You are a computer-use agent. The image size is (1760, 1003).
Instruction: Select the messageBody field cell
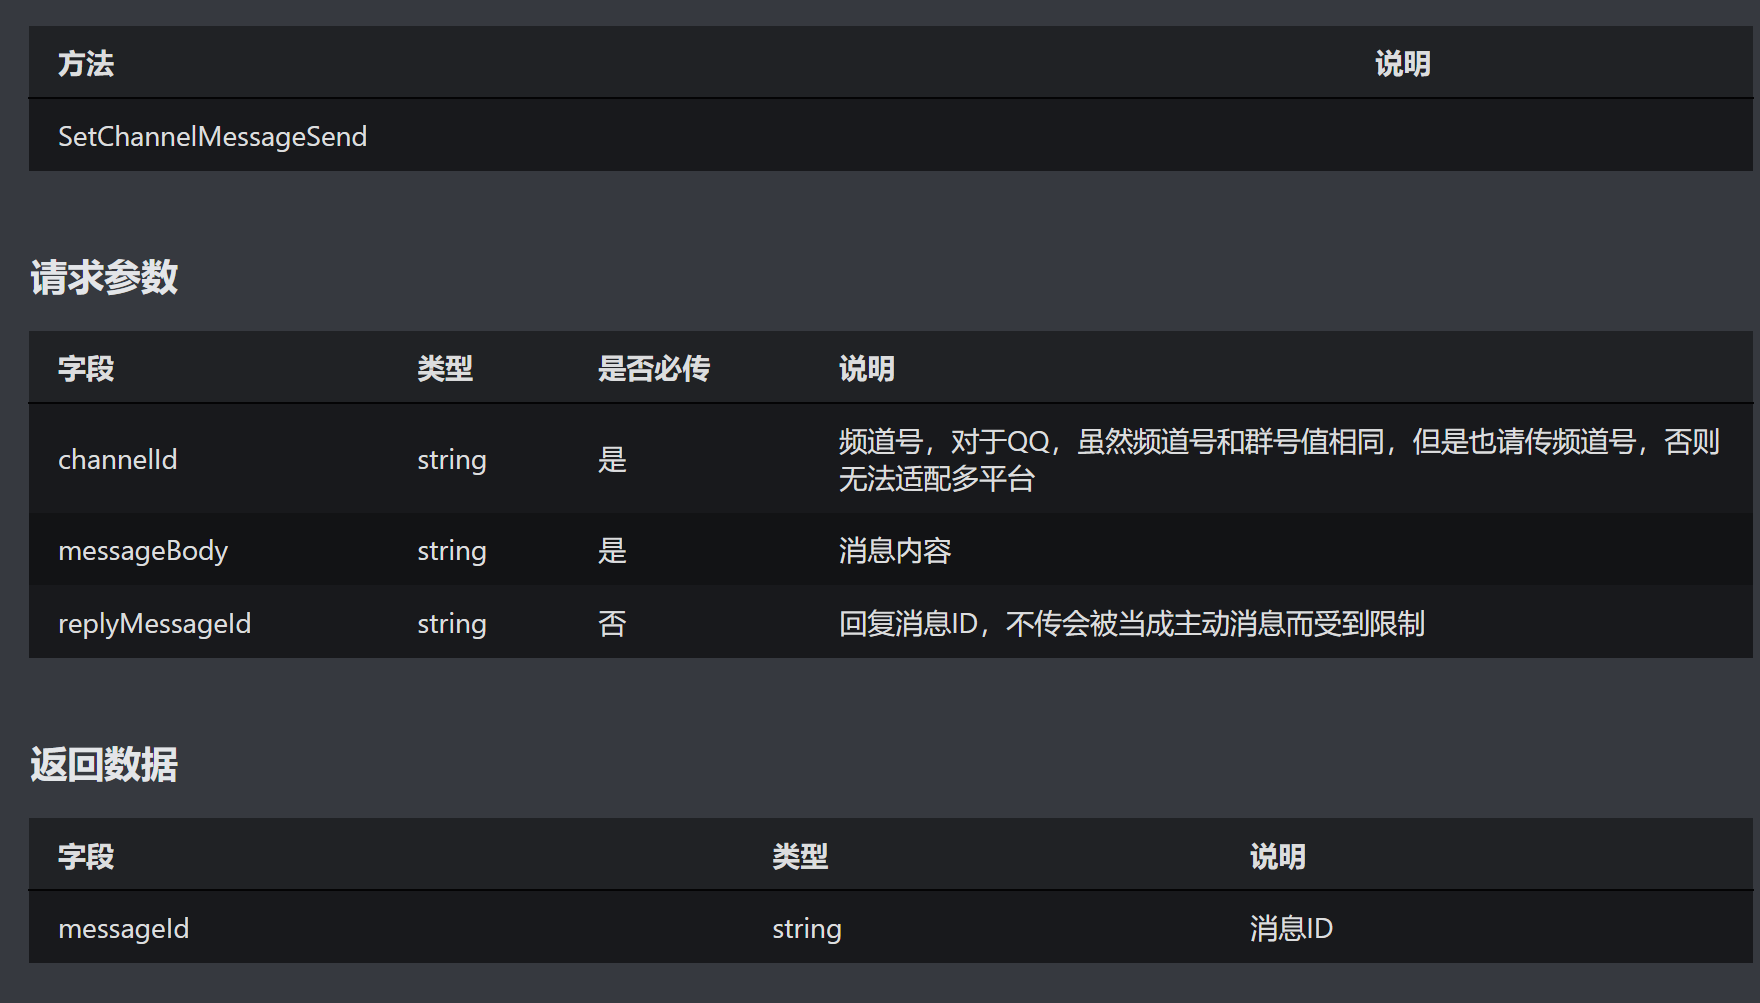click(143, 551)
